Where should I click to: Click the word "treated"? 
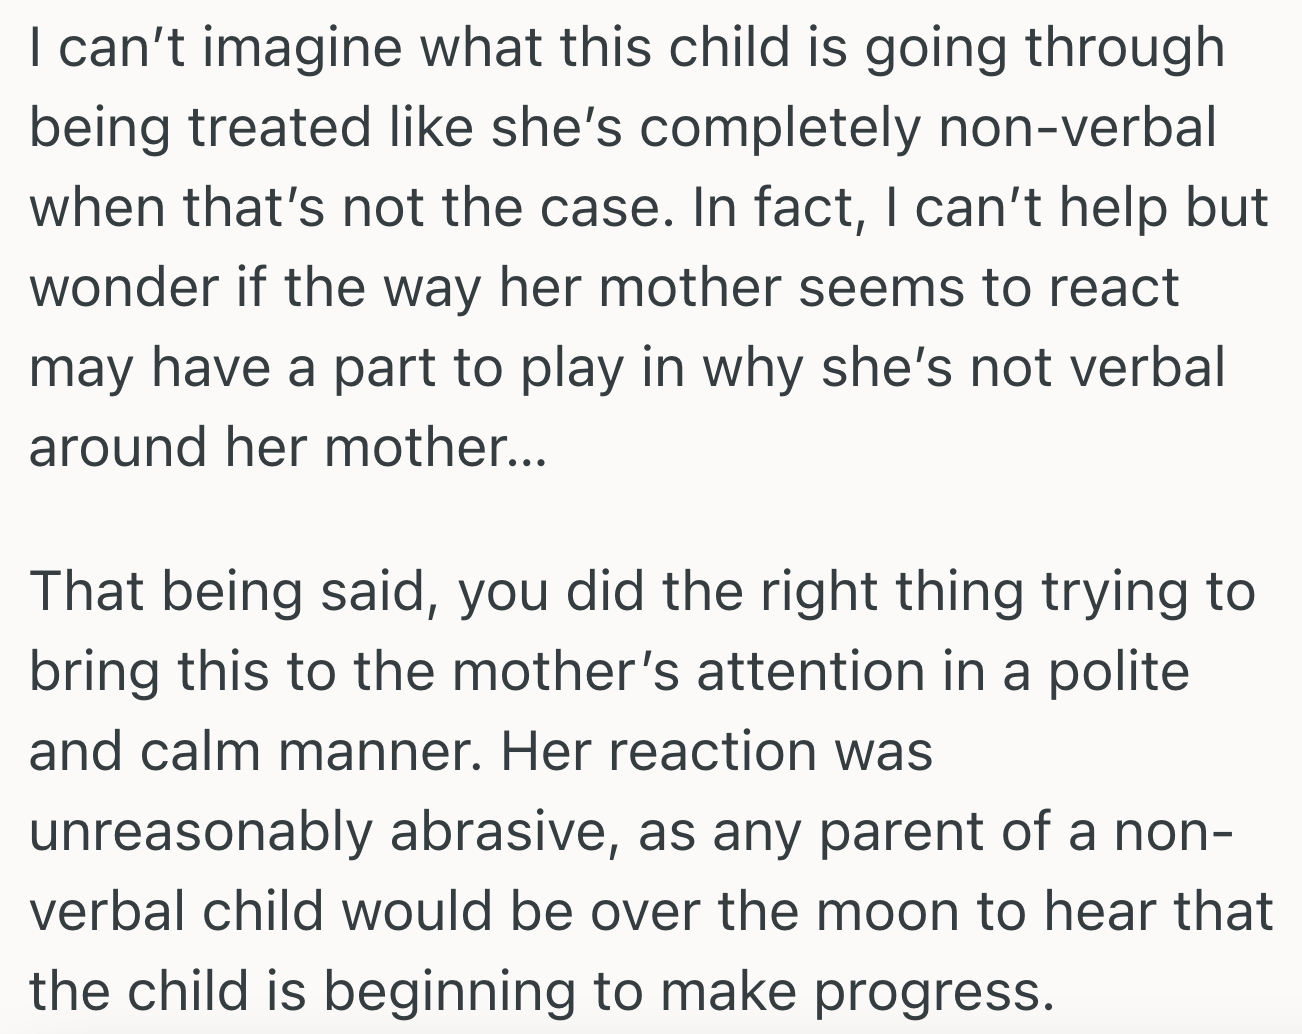279,129
